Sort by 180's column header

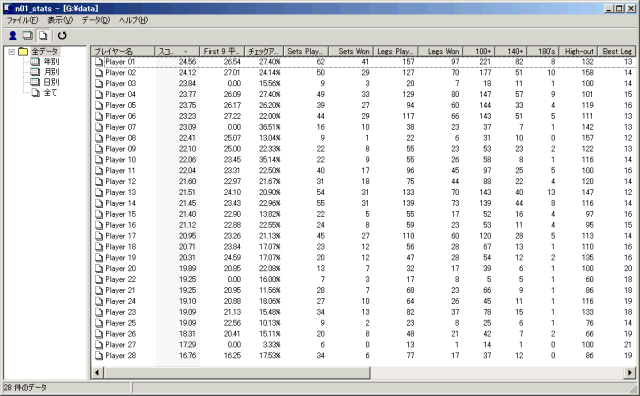pos(543,51)
